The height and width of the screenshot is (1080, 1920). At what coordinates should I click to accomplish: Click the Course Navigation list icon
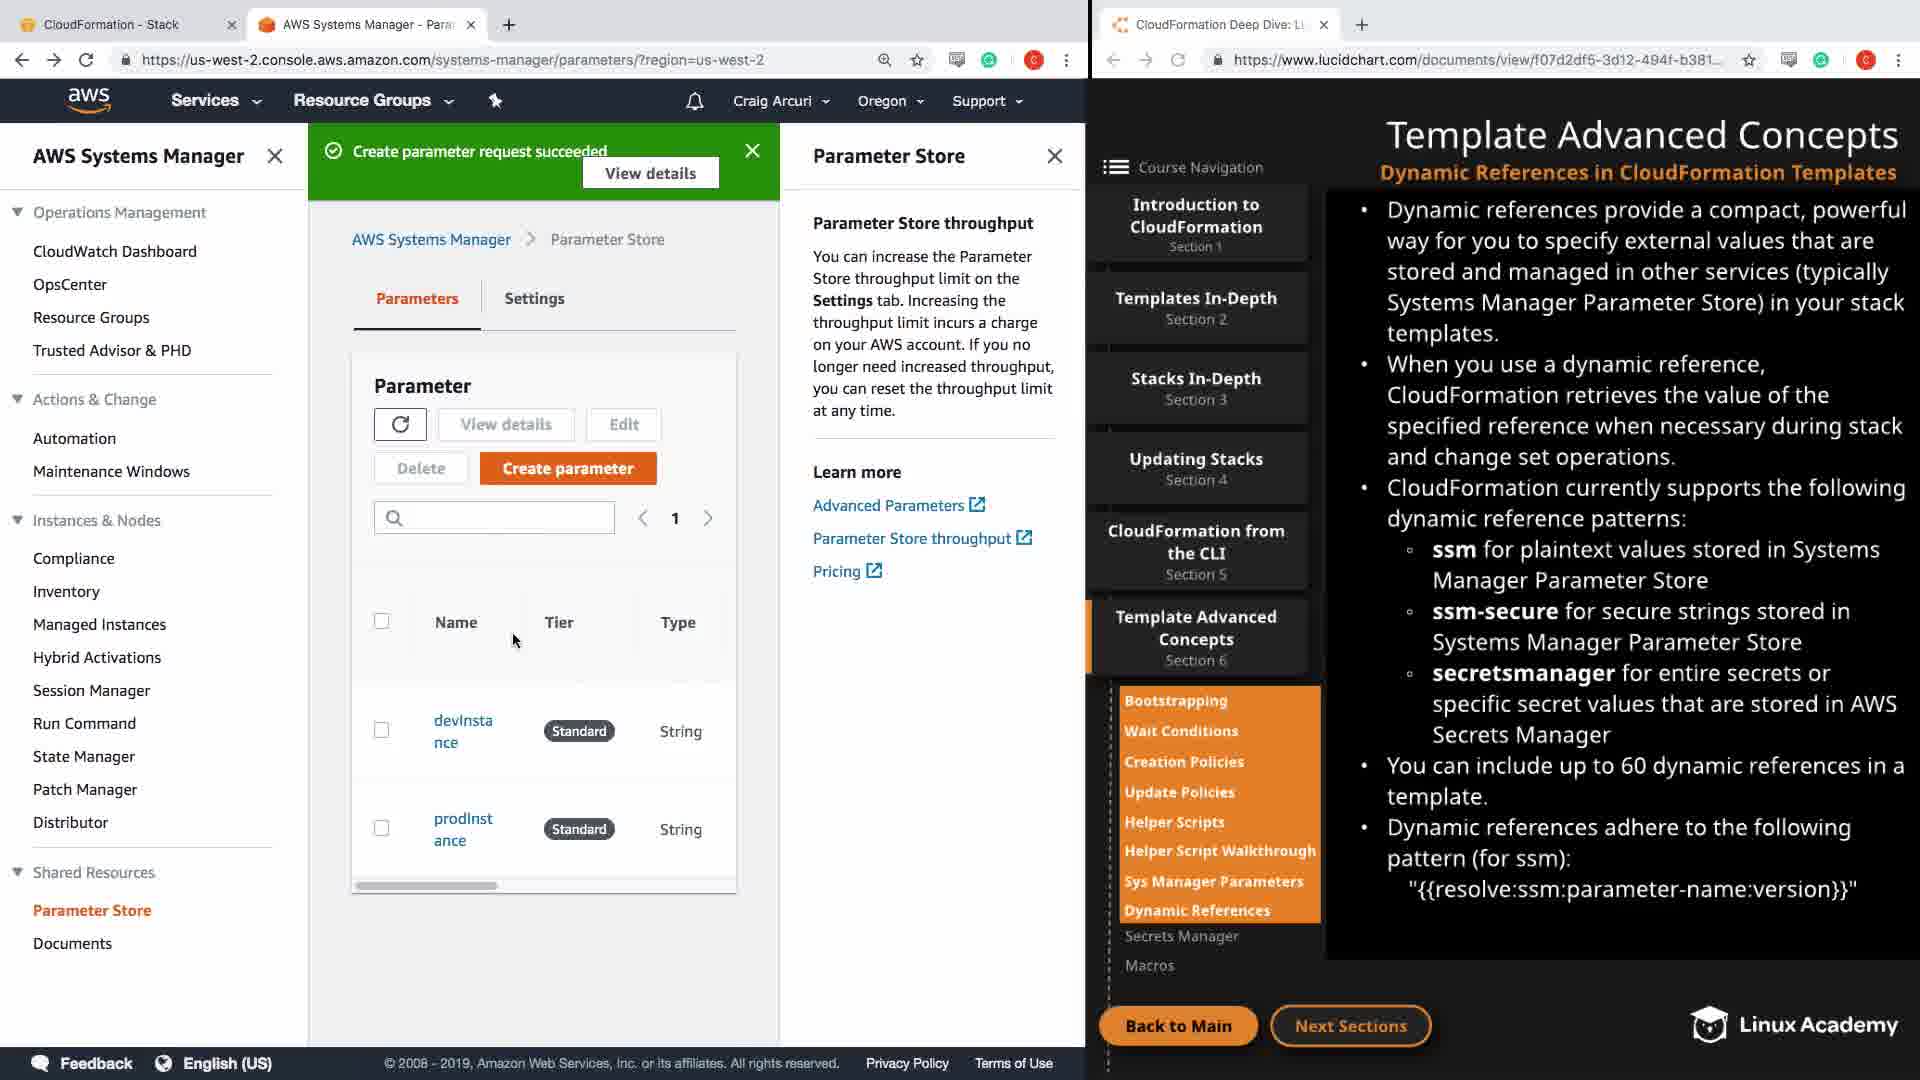coord(1115,167)
